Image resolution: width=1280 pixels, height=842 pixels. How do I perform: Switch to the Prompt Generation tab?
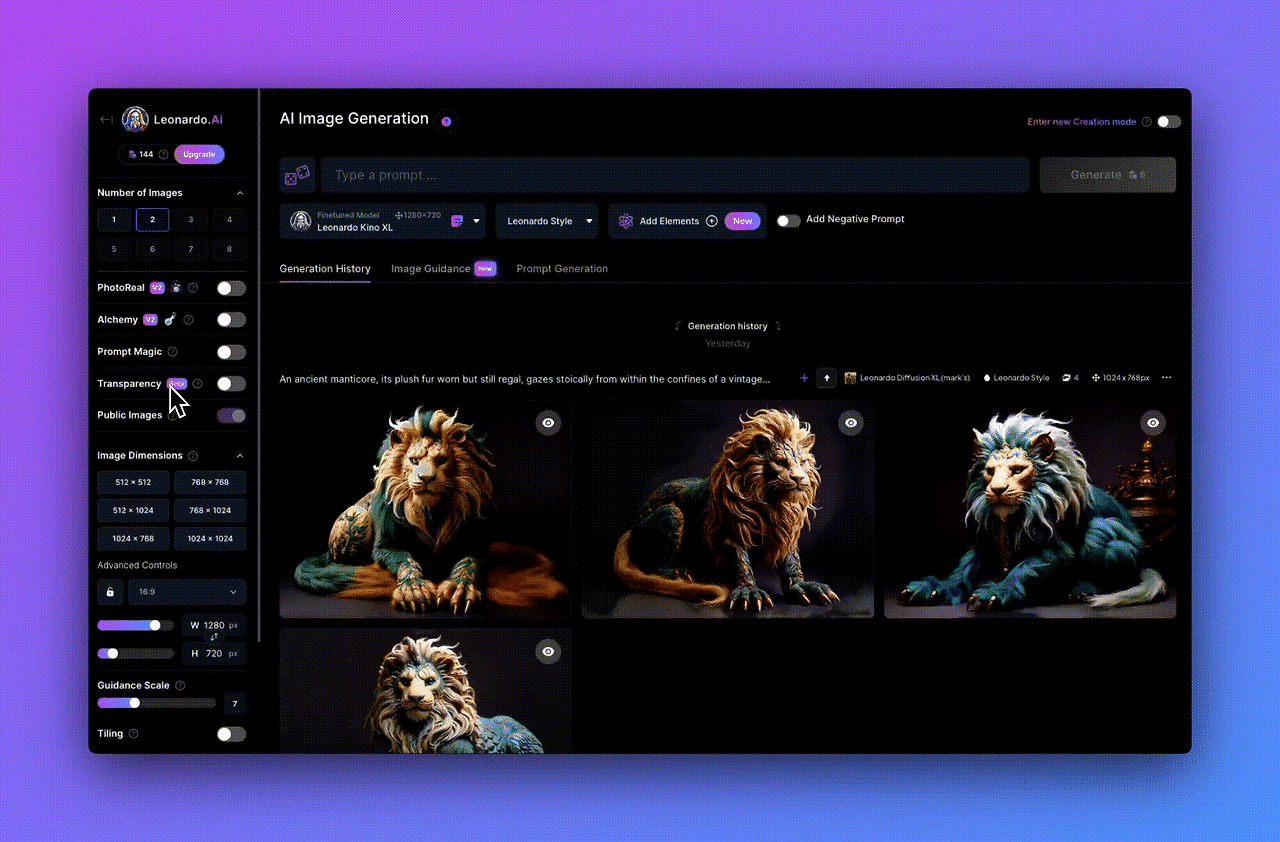pos(562,269)
